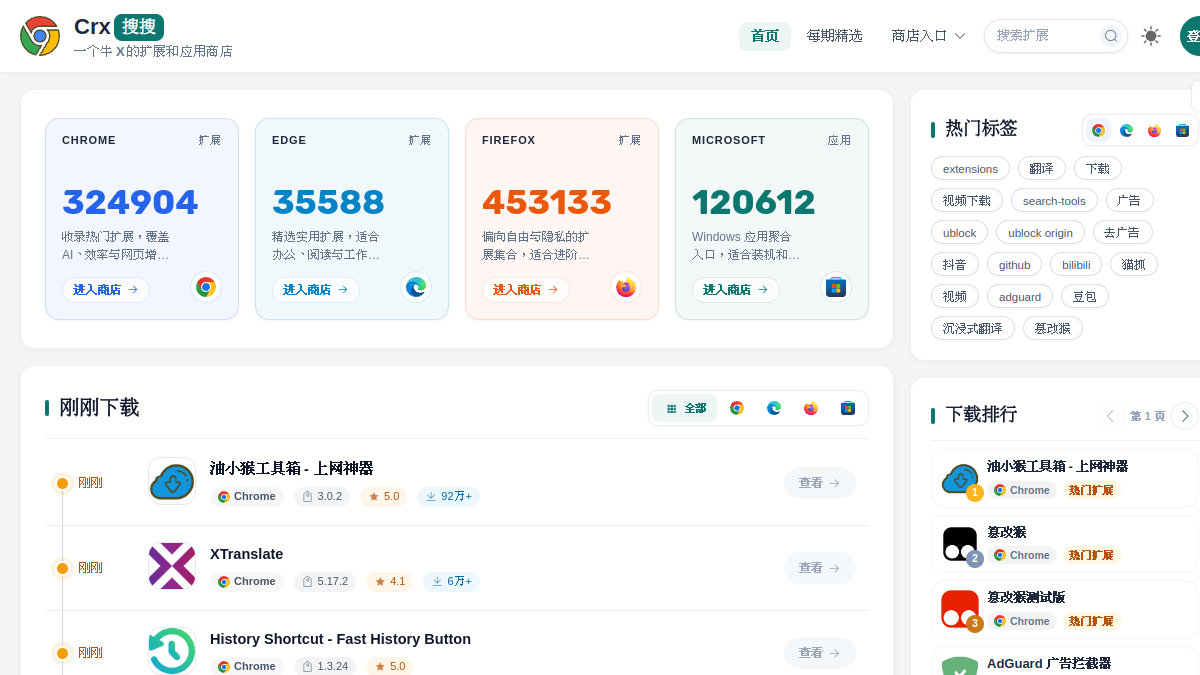
Task: Select the ublock origin tag
Action: (x=1040, y=233)
